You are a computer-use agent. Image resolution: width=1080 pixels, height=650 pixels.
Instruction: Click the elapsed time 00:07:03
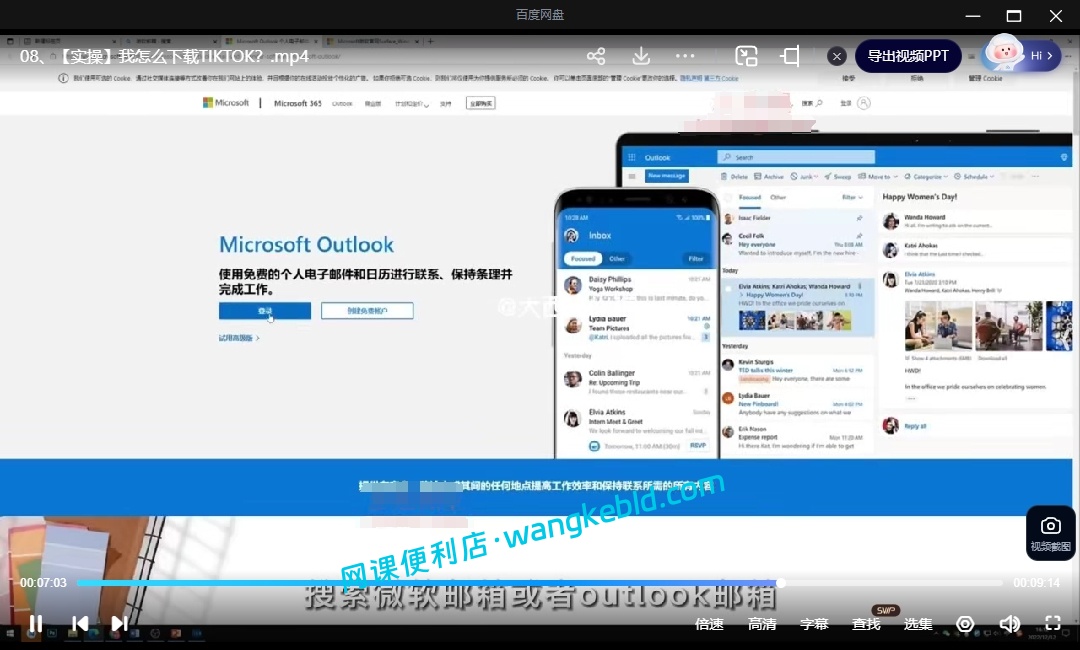(43, 583)
